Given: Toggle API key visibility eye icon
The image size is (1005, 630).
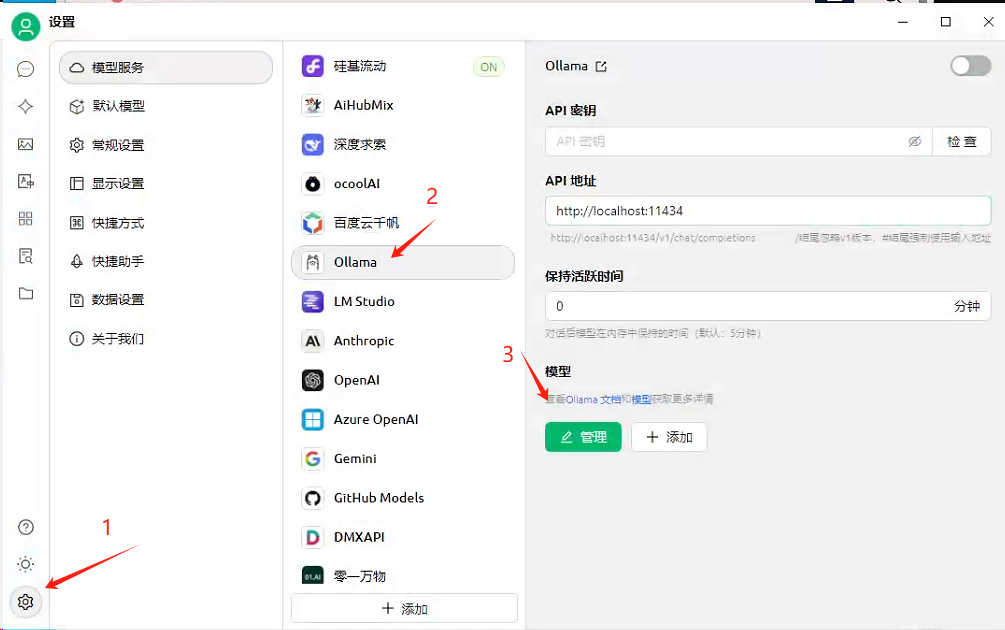Looking at the screenshot, I should (915, 141).
